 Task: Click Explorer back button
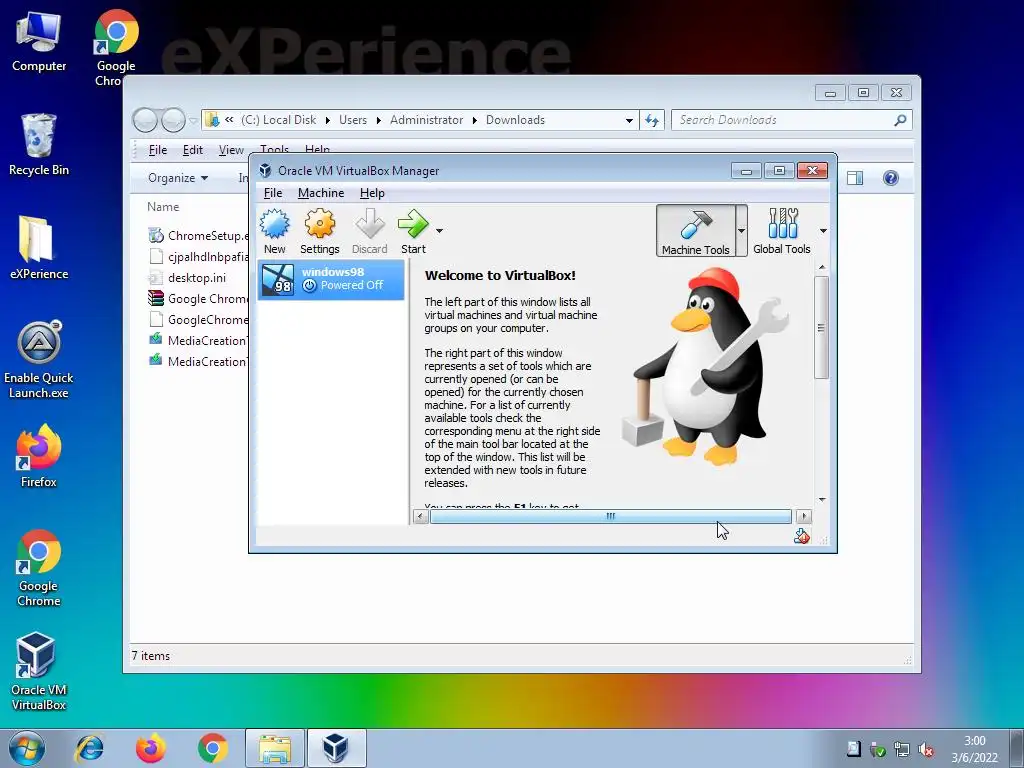(145, 120)
